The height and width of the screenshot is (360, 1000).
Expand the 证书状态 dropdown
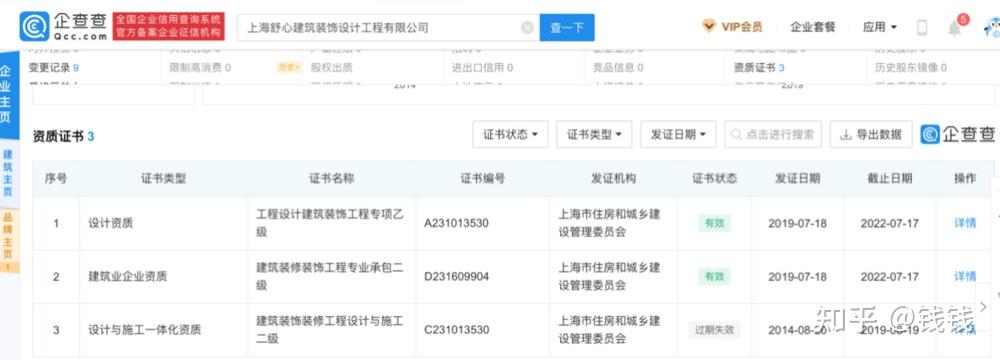click(x=510, y=135)
